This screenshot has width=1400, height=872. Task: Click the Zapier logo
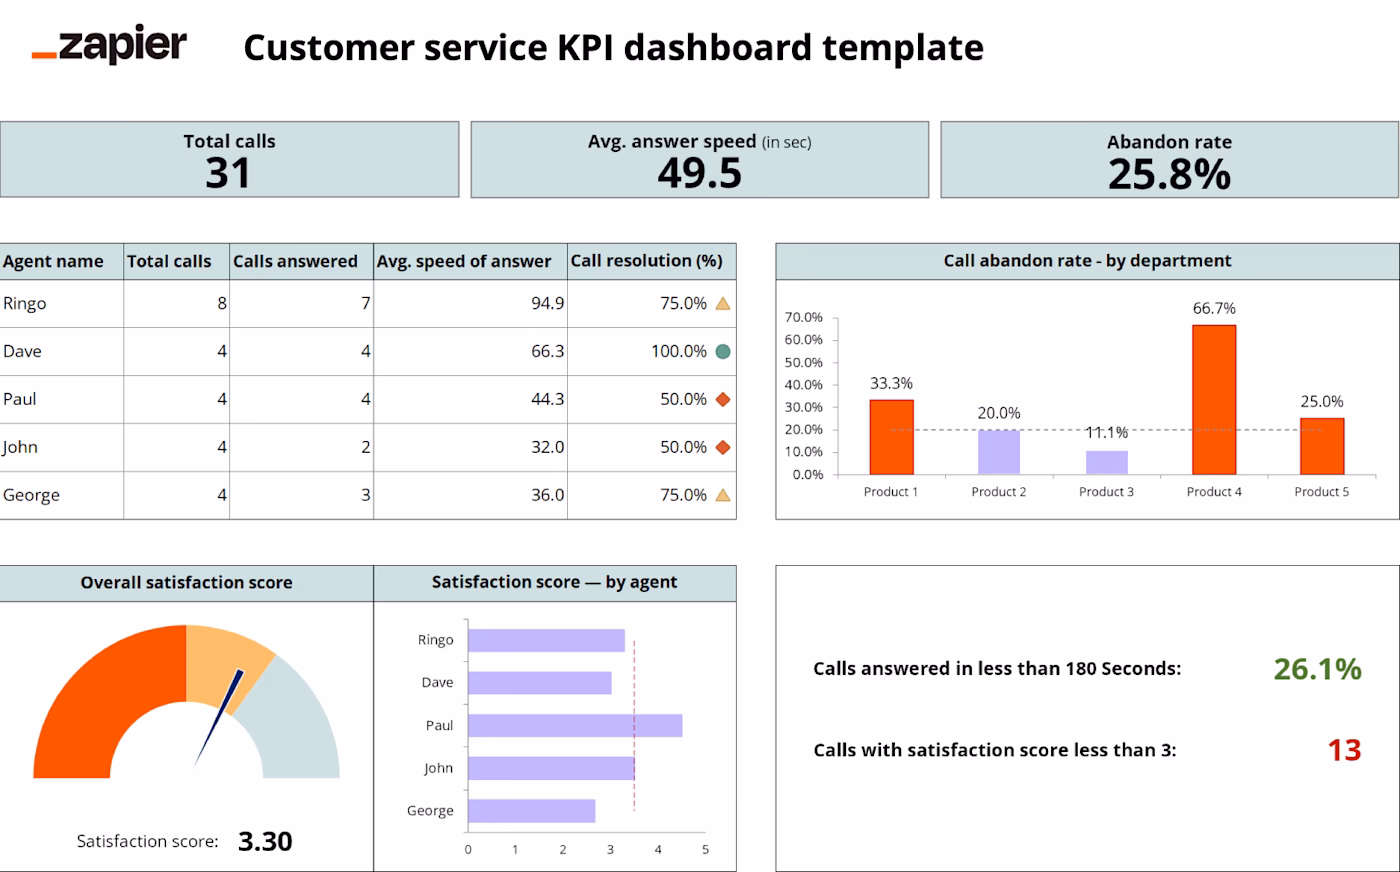pyautogui.click(x=109, y=45)
